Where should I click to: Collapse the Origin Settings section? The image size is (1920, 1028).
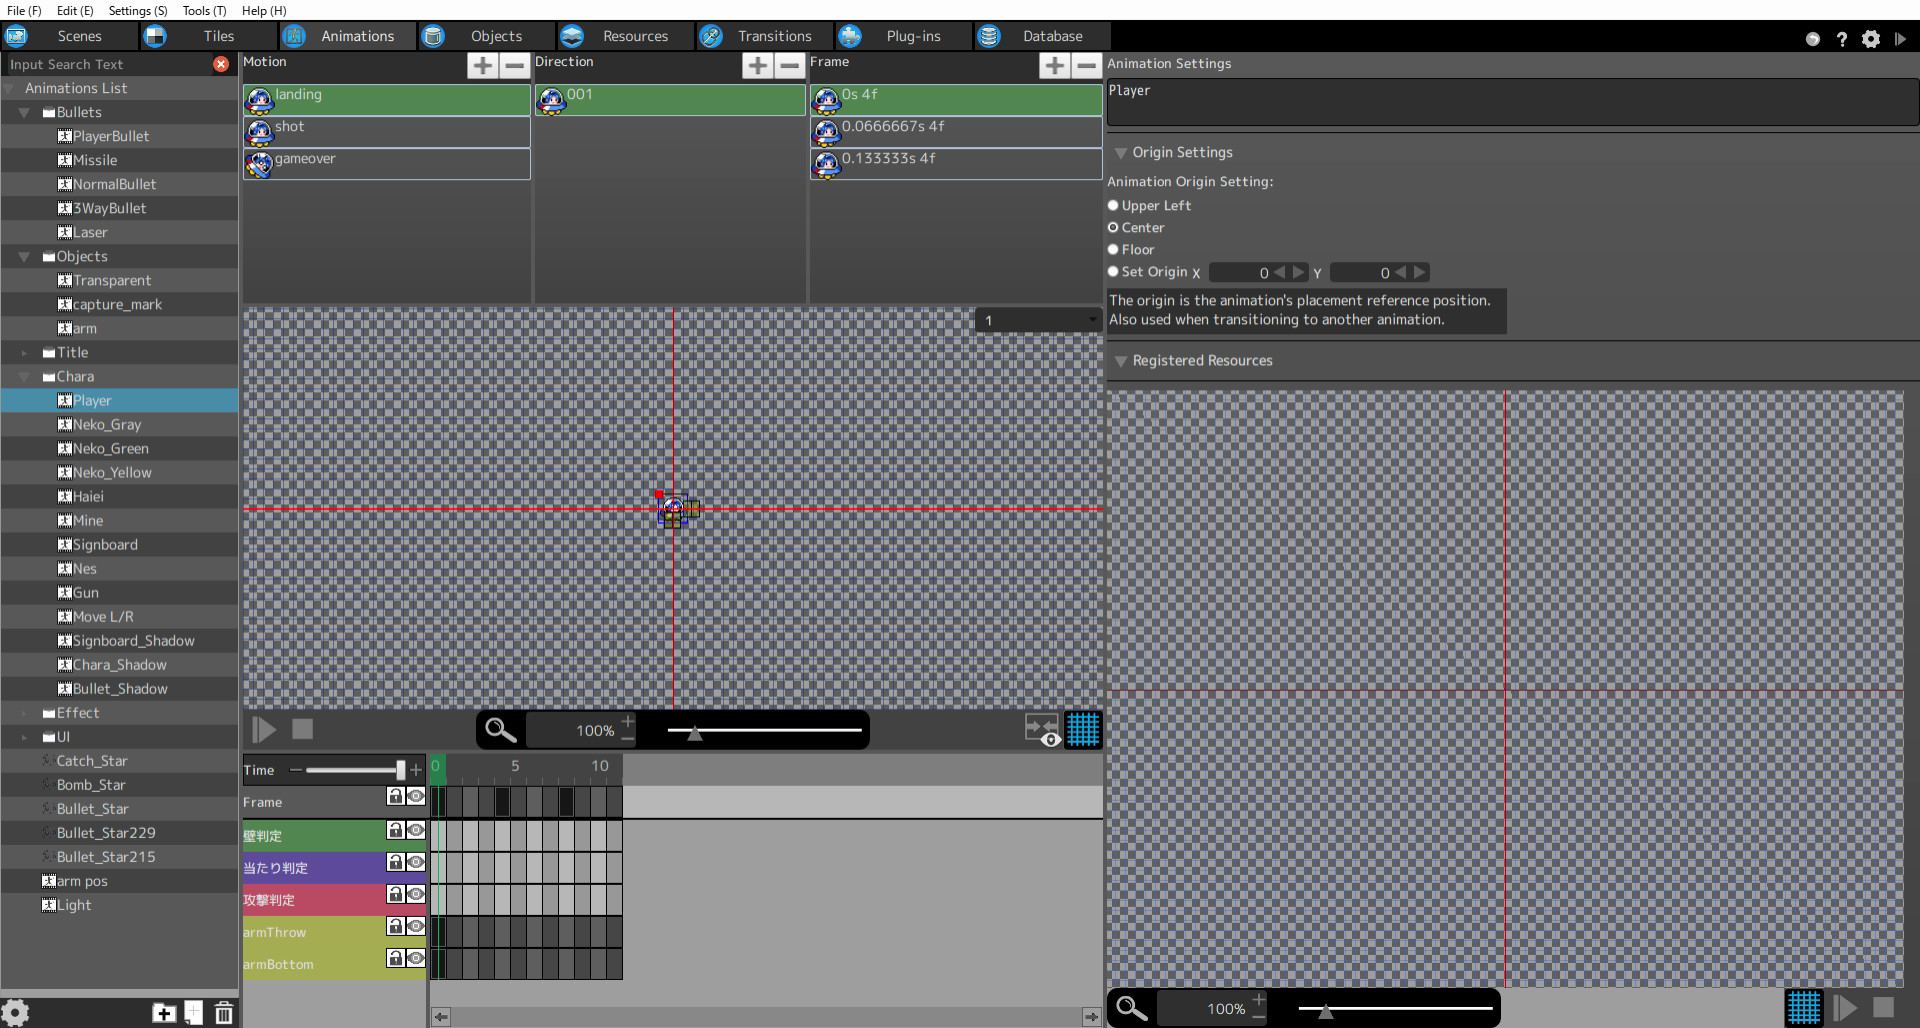(x=1121, y=153)
